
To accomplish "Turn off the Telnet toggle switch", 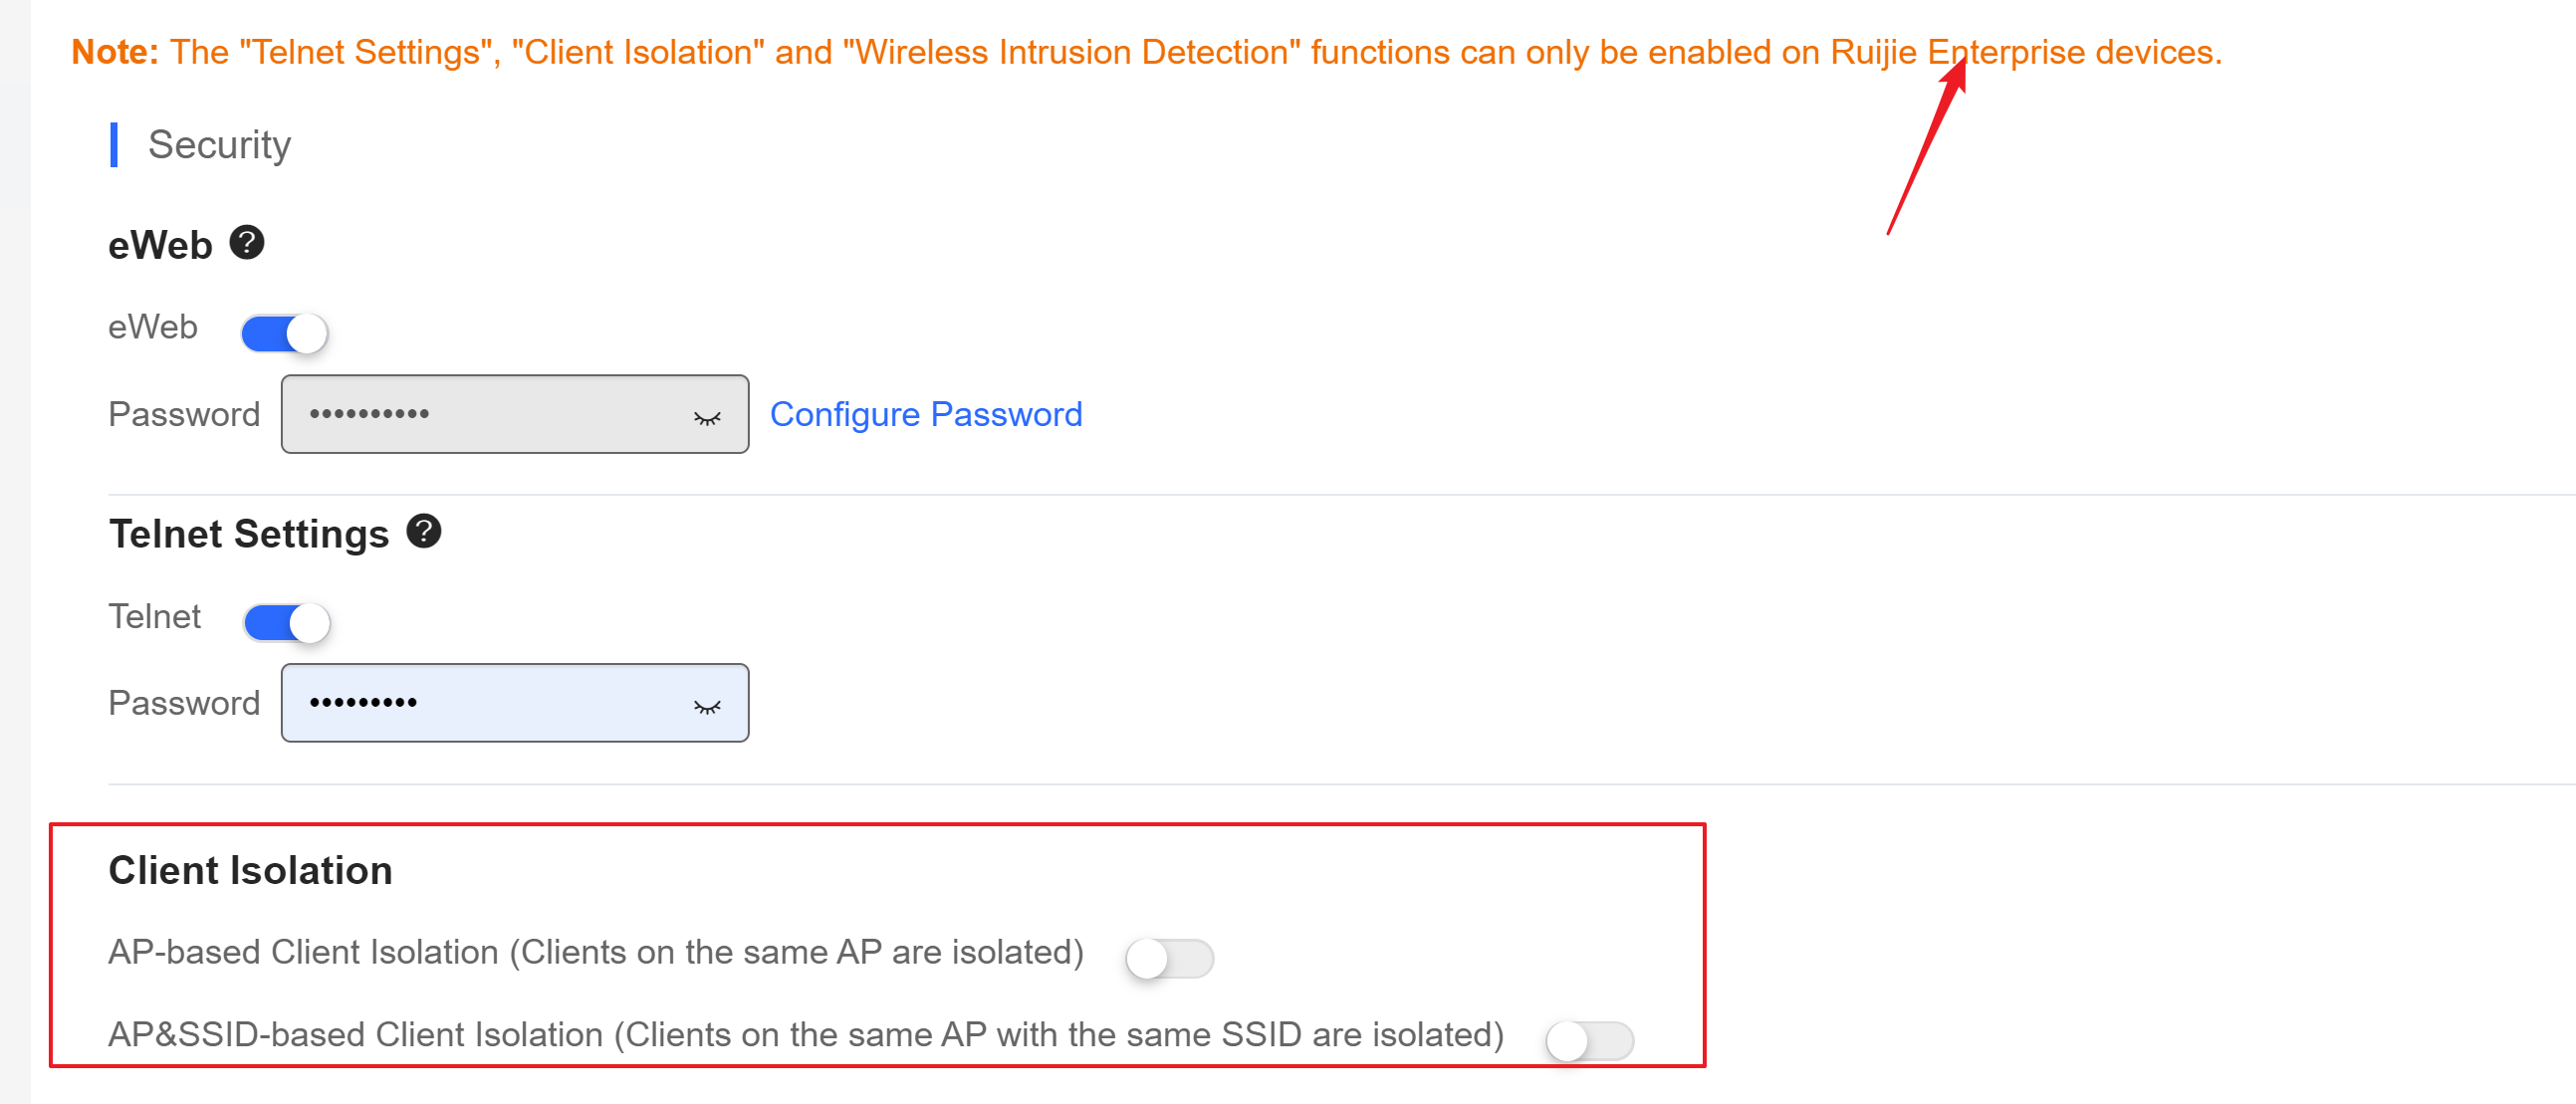I will tap(287, 622).
